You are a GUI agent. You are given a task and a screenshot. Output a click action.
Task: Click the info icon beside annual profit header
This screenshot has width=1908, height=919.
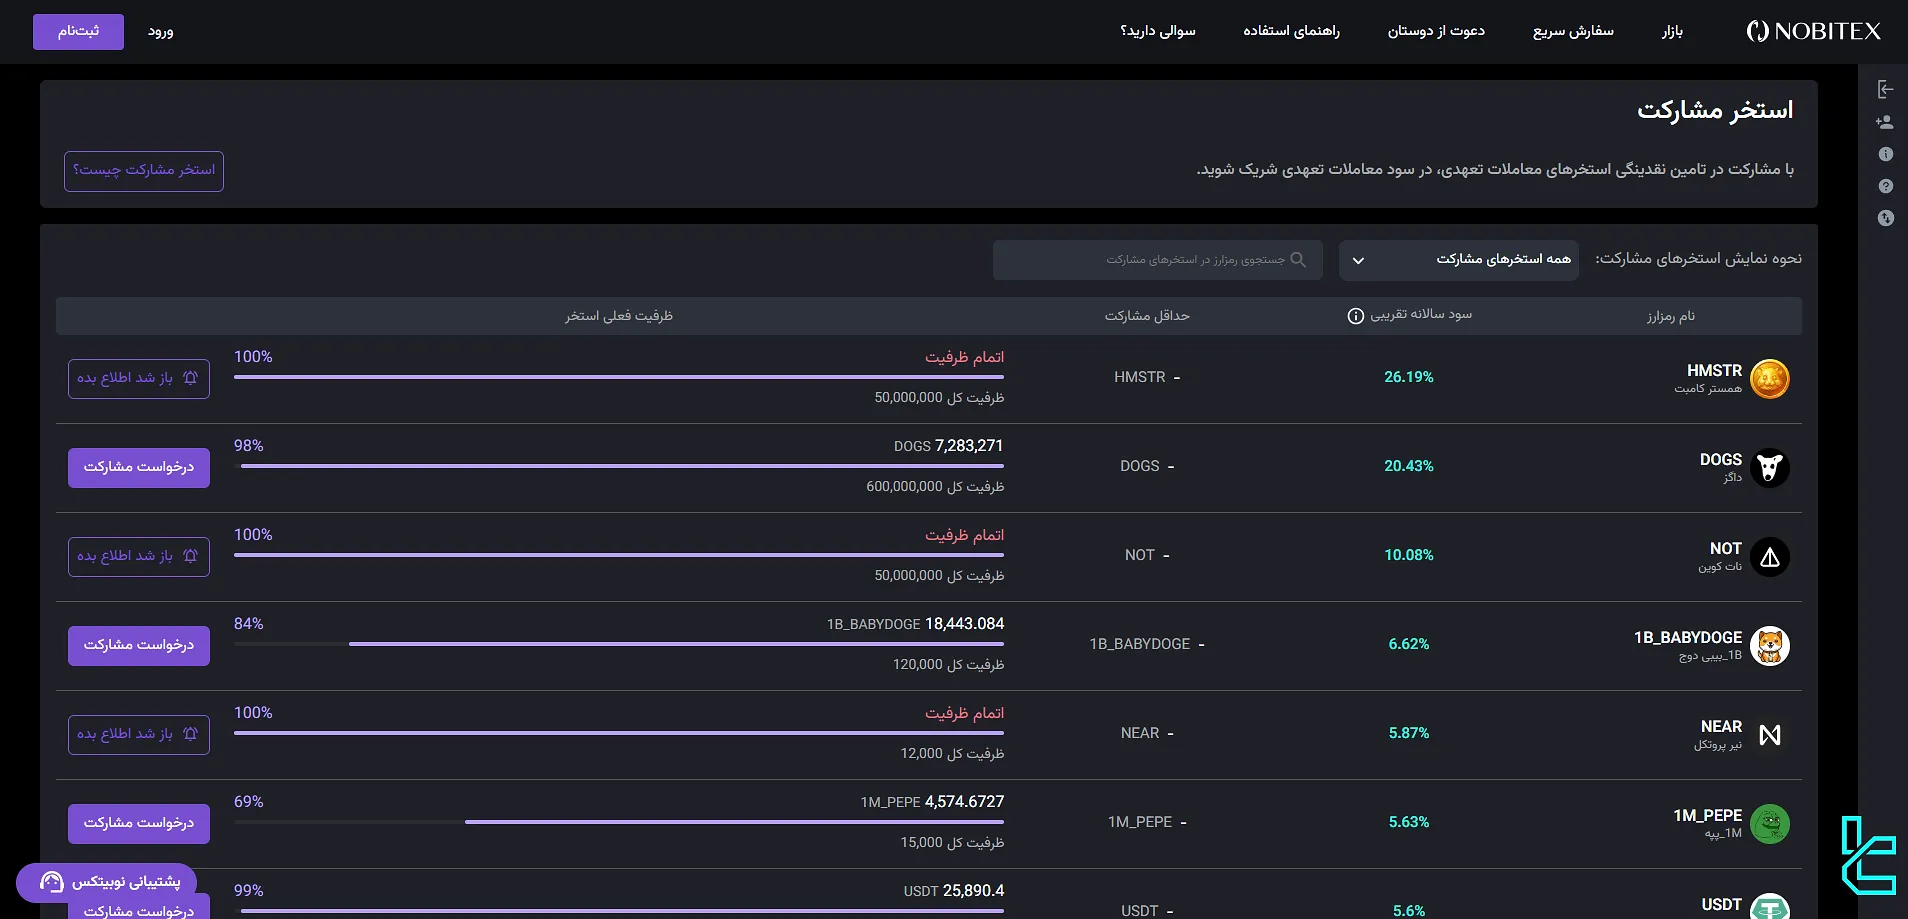click(1355, 316)
